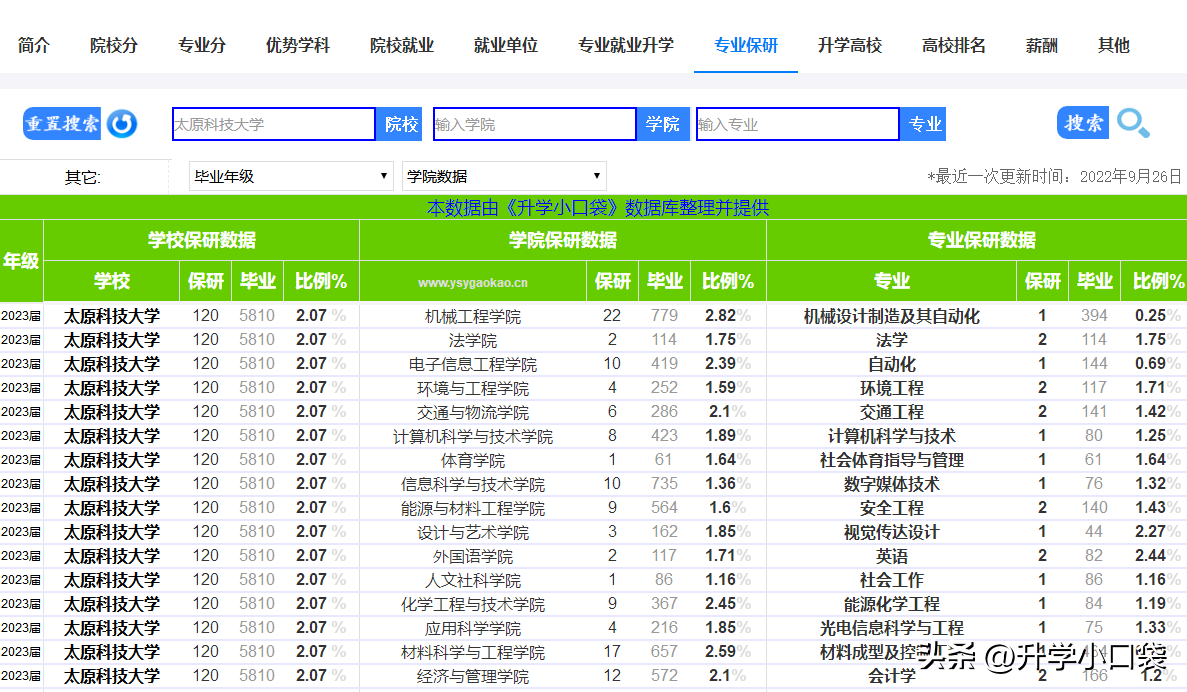
Task: Click the 信息科学与技术学院 cell
Action: [472, 485]
